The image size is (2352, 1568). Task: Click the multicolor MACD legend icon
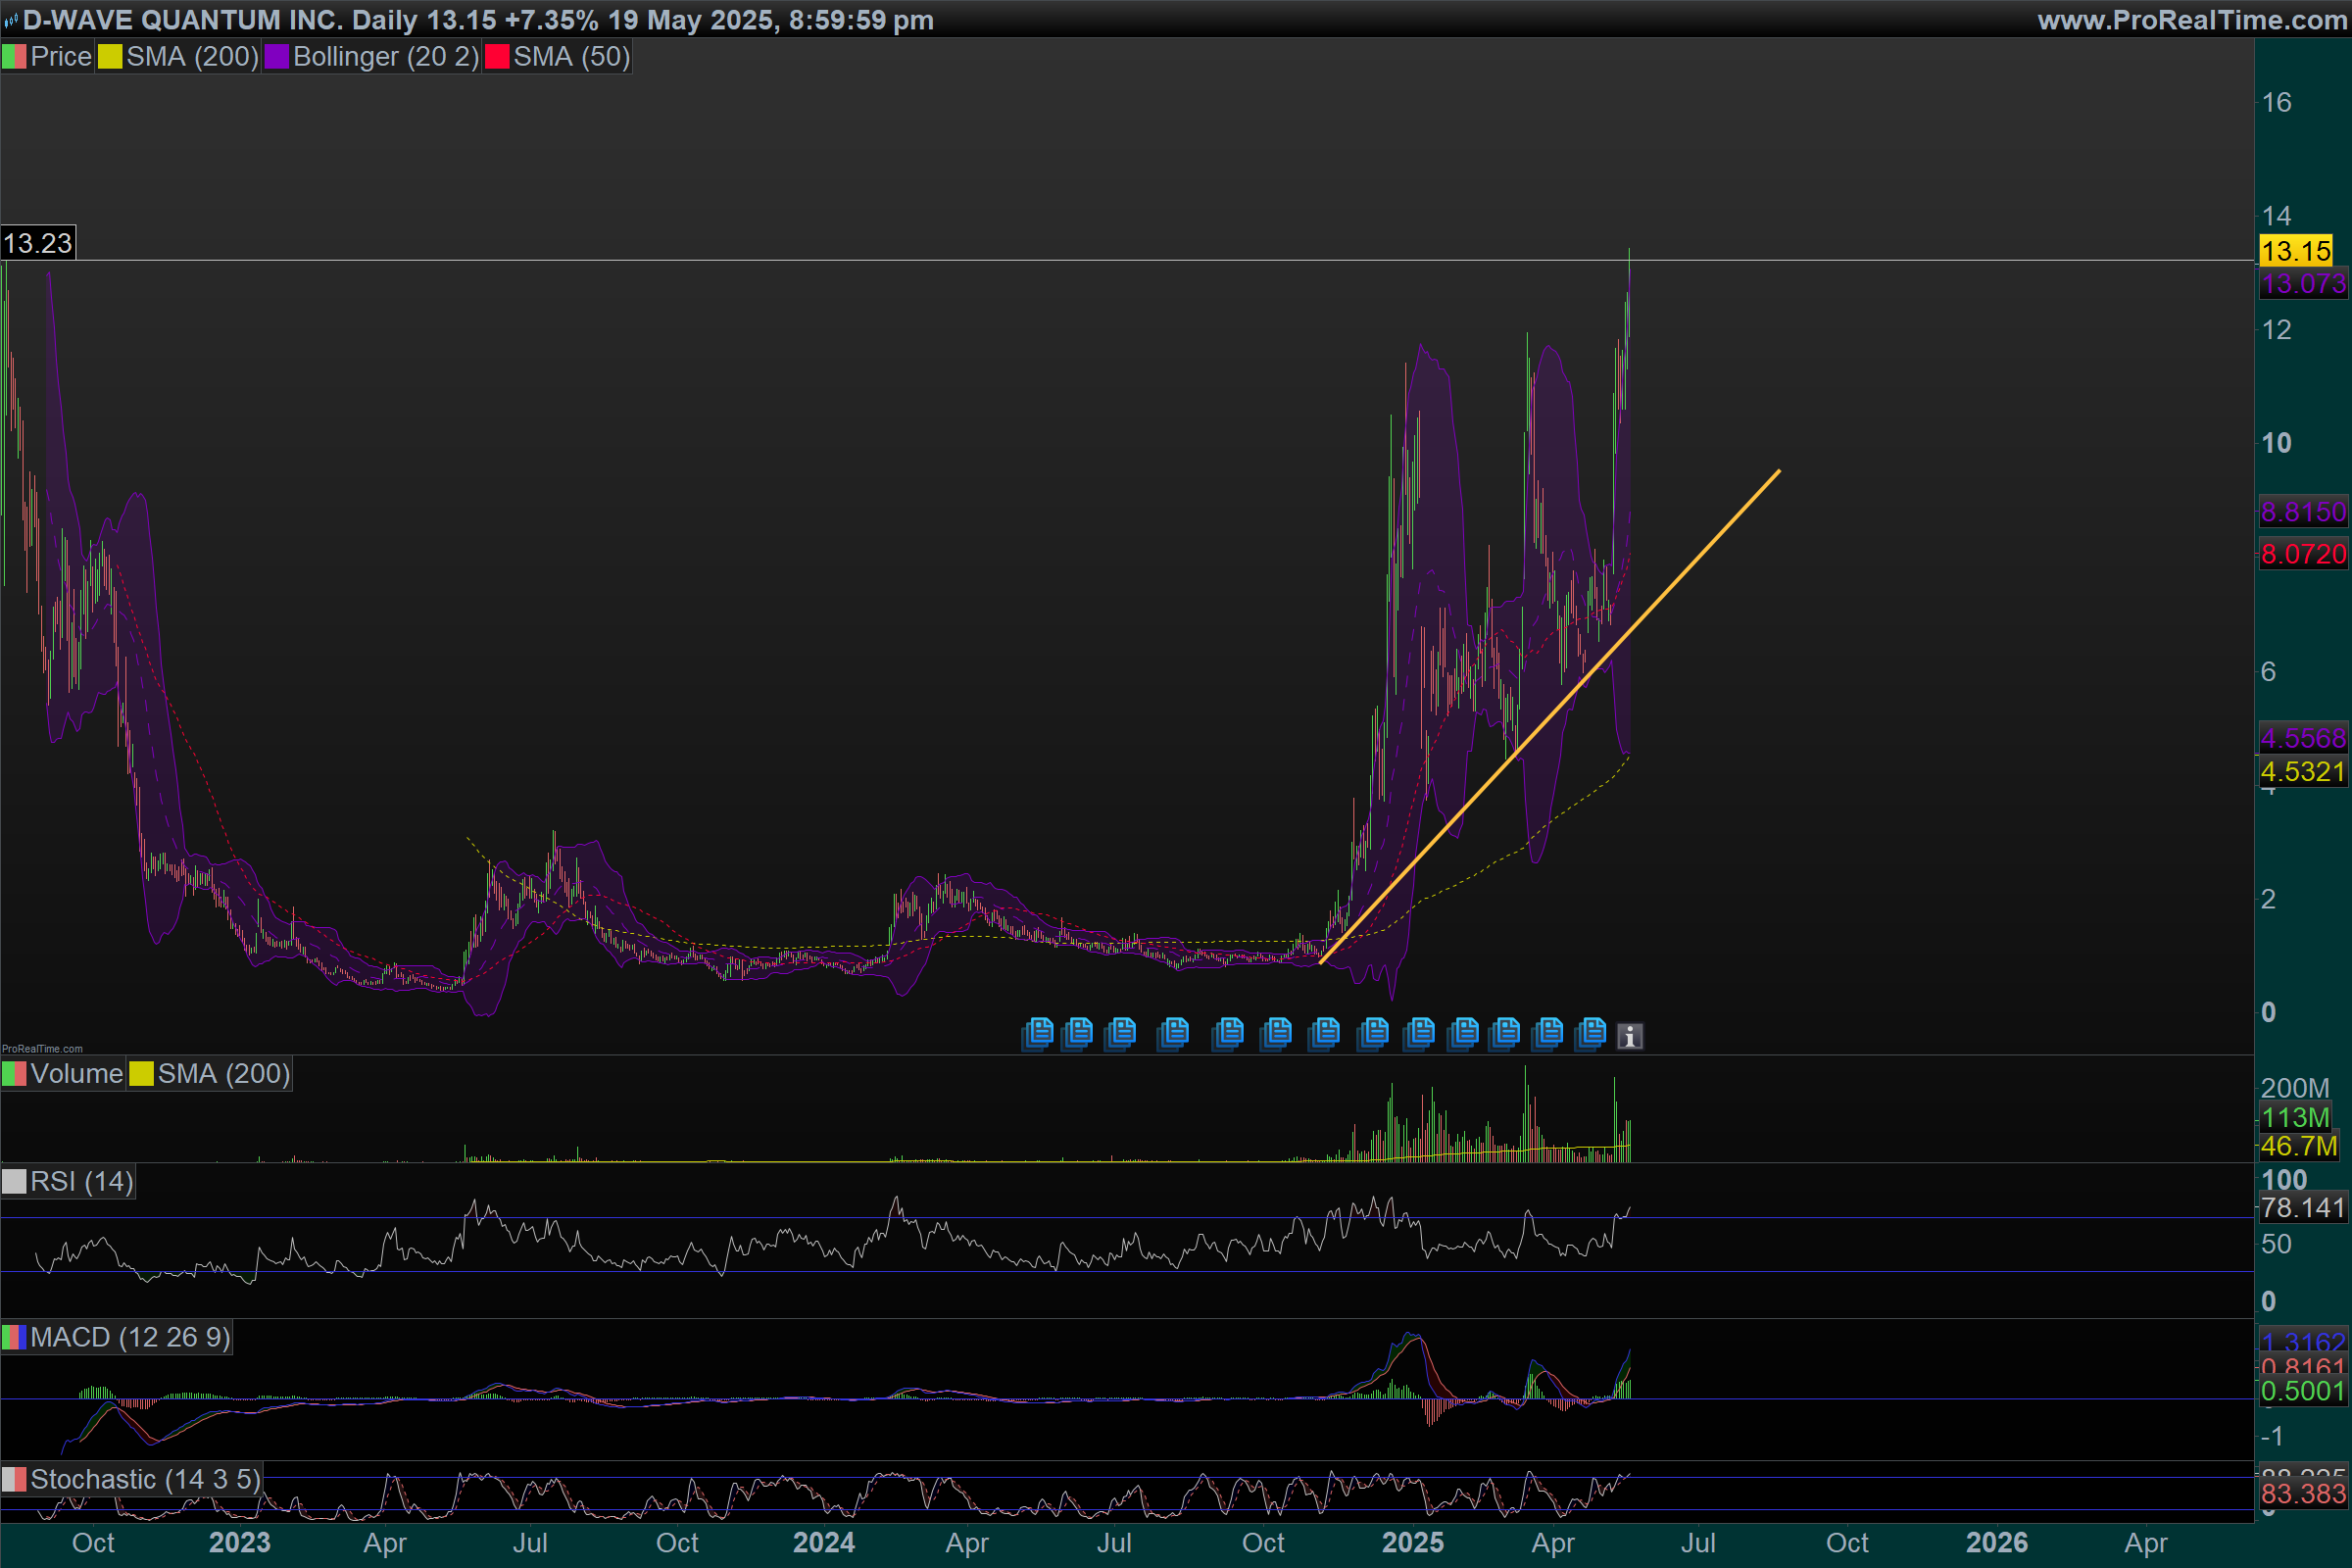(x=14, y=1337)
